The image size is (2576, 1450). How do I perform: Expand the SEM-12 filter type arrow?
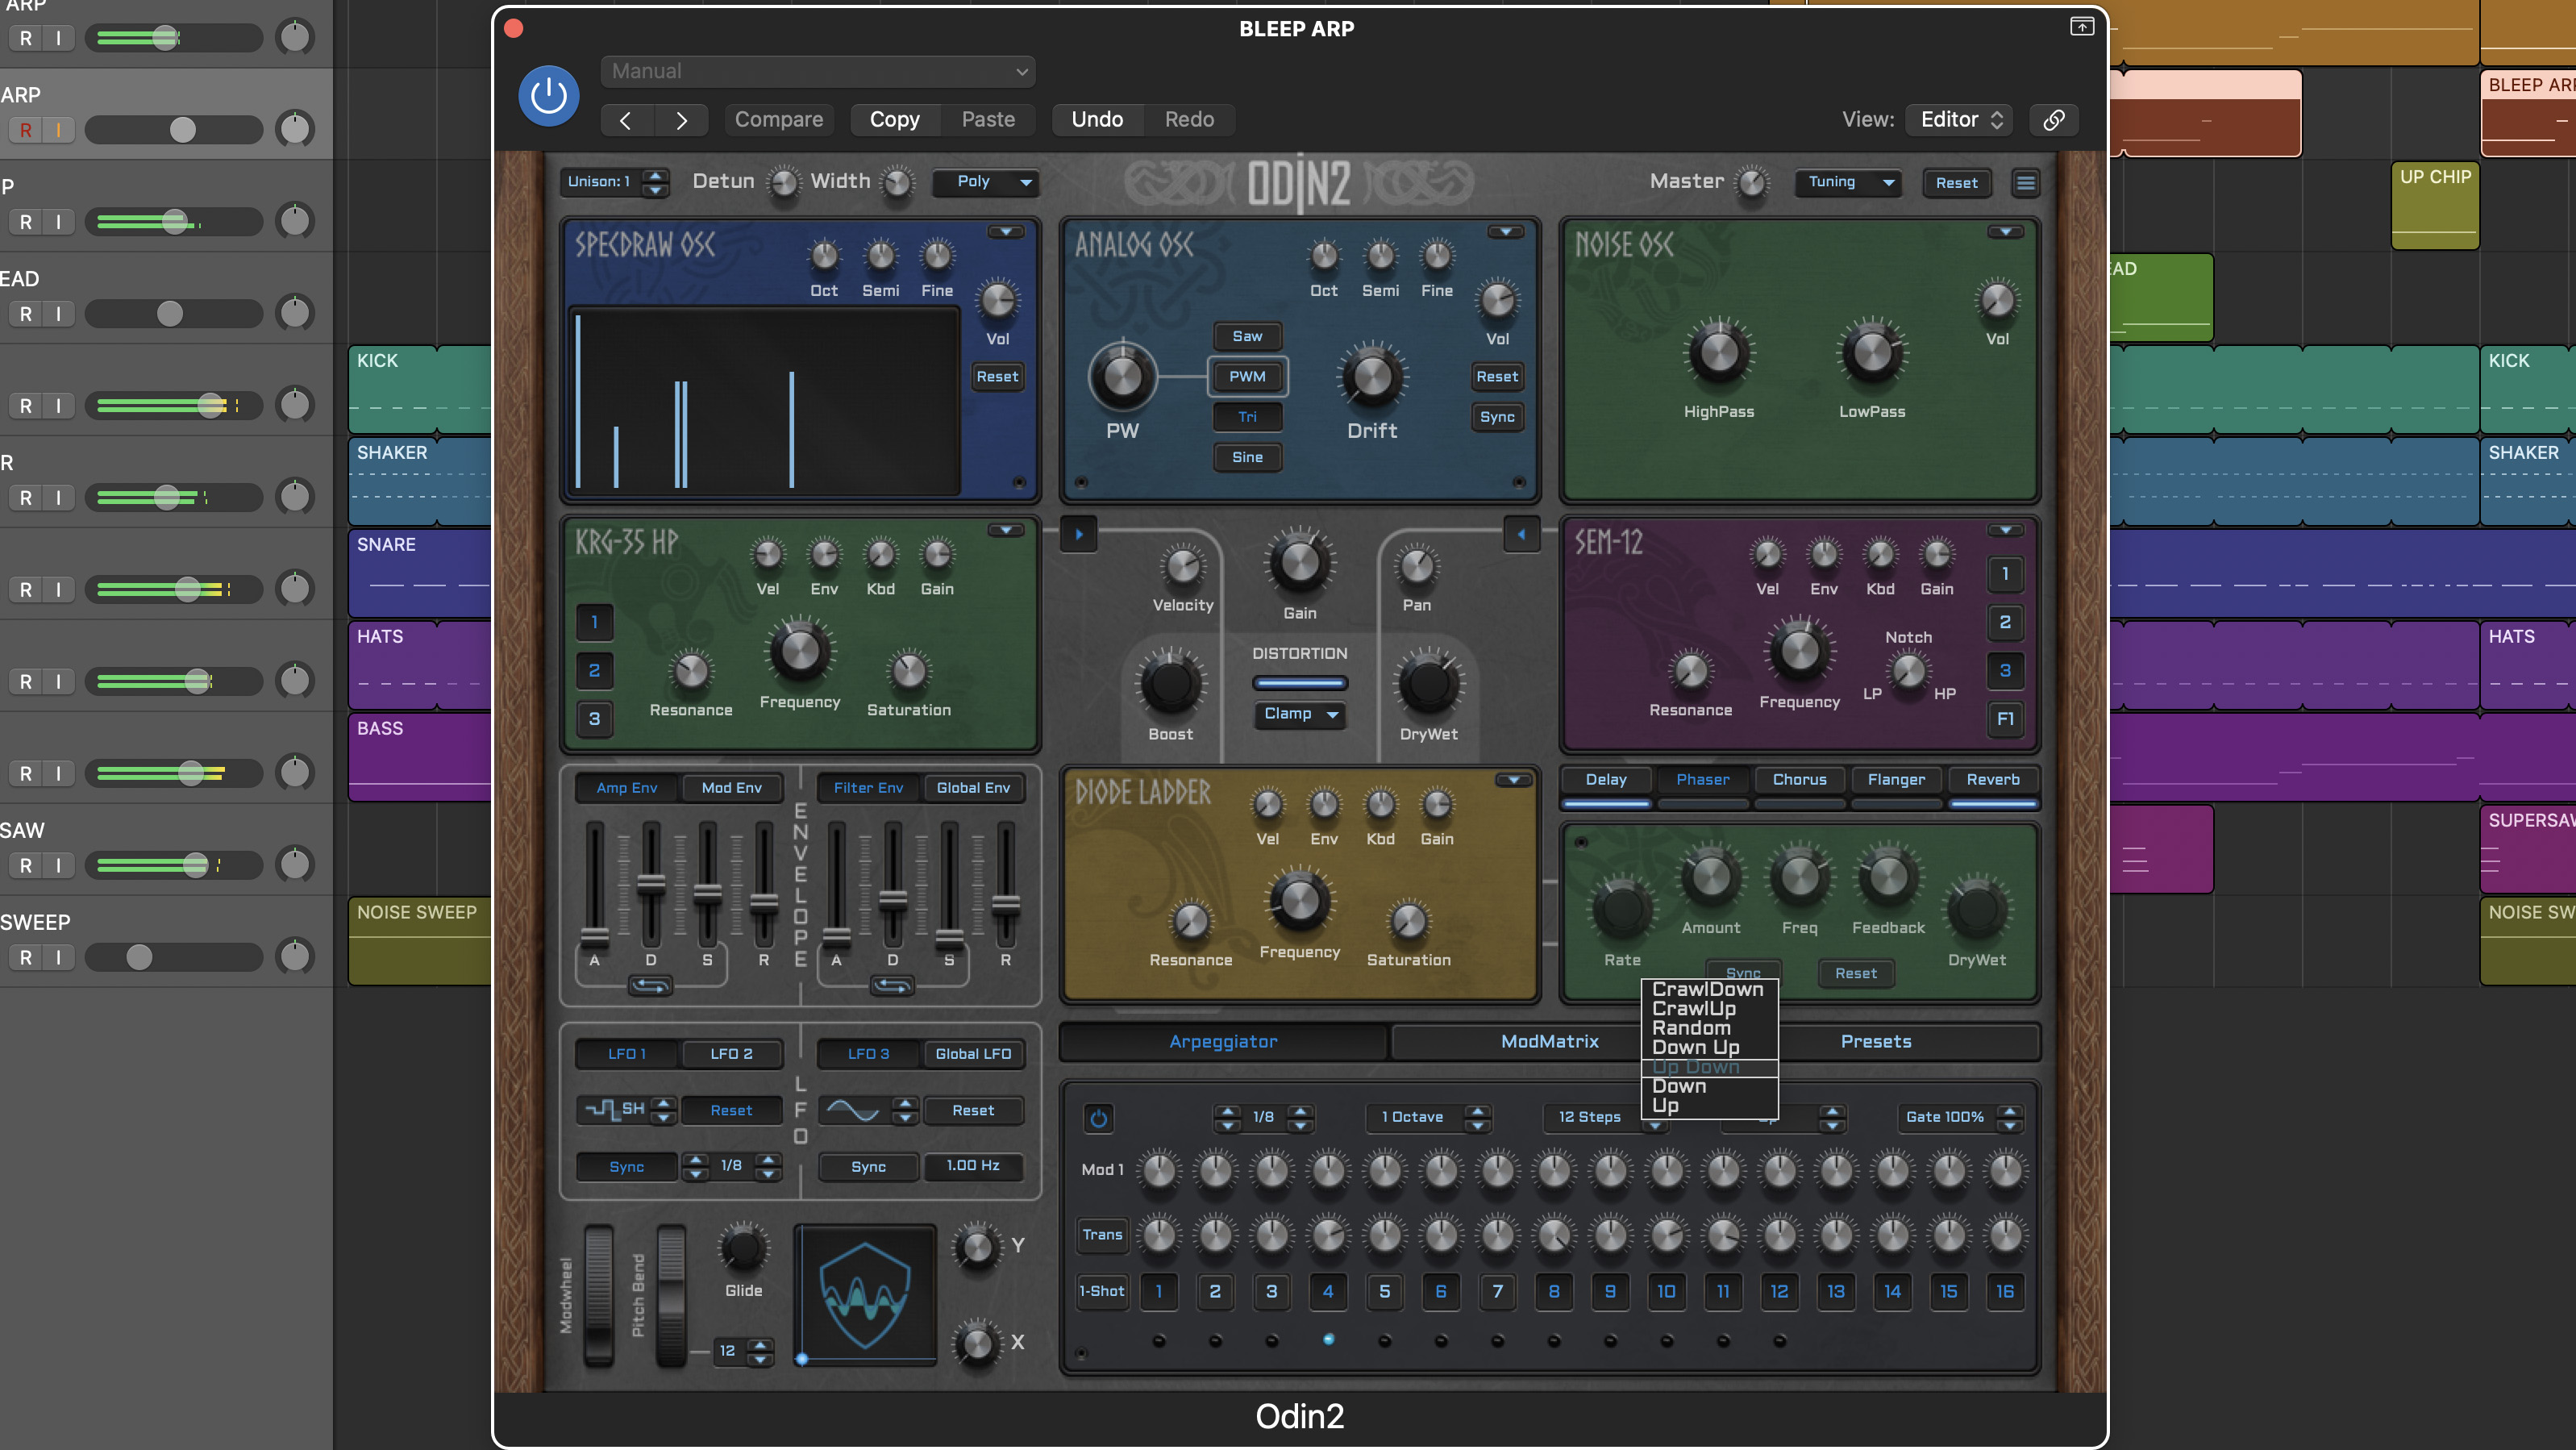(2005, 530)
